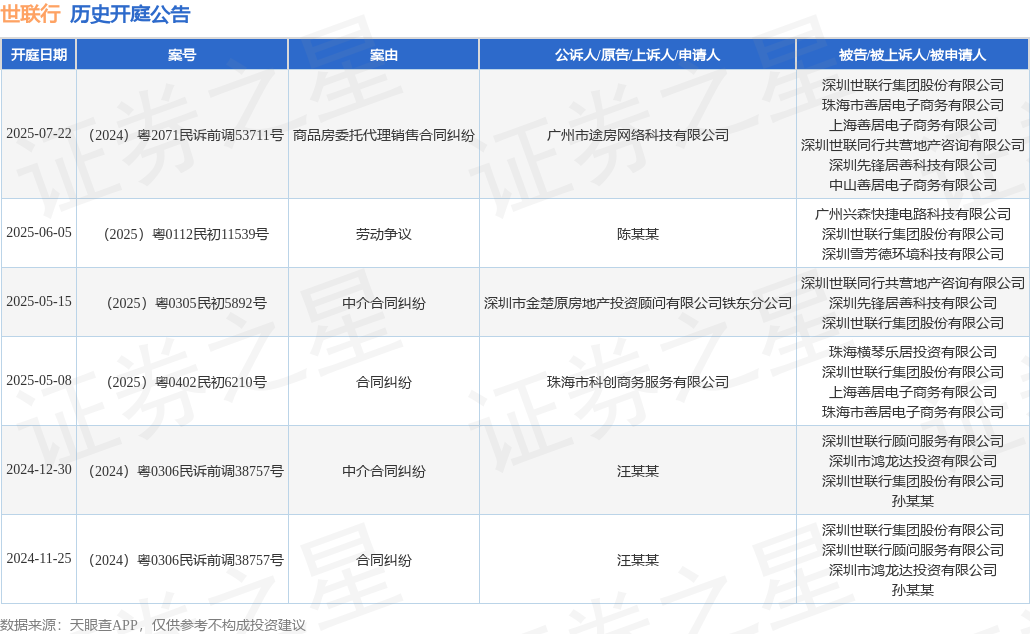Click the 劳动争议 case cause

pyautogui.click(x=384, y=235)
